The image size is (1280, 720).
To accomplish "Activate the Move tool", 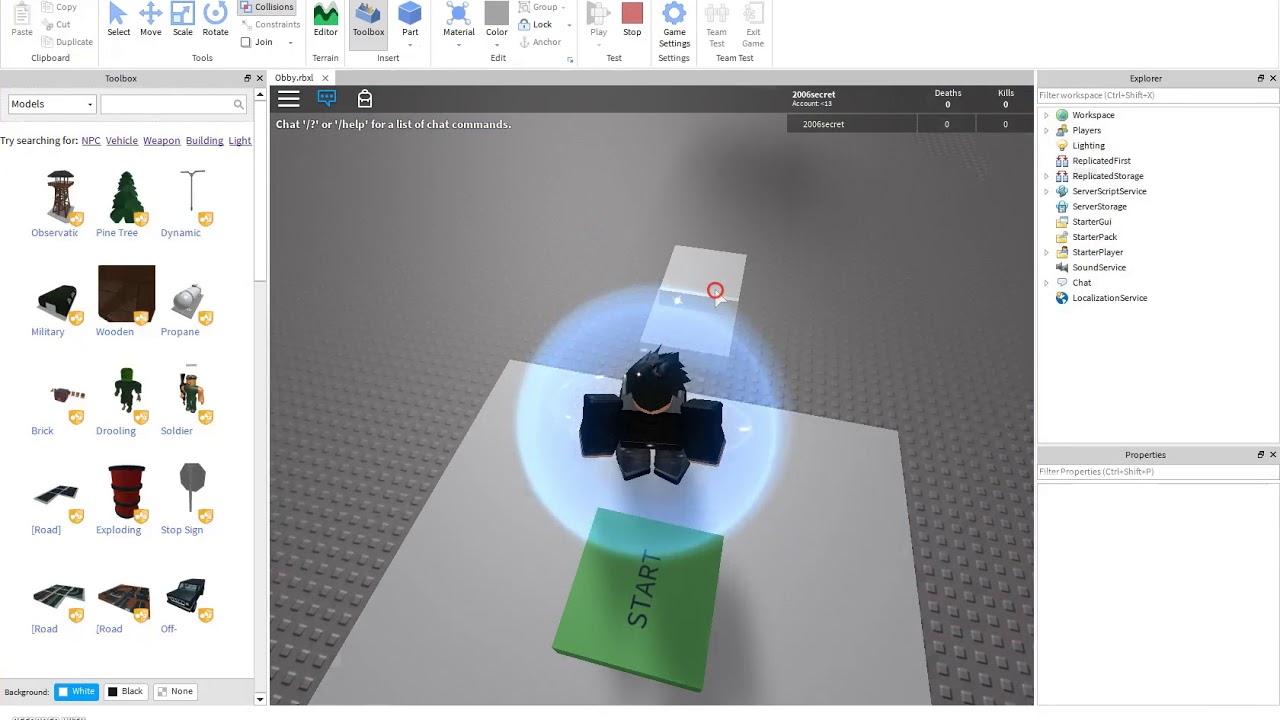I will click(150, 20).
